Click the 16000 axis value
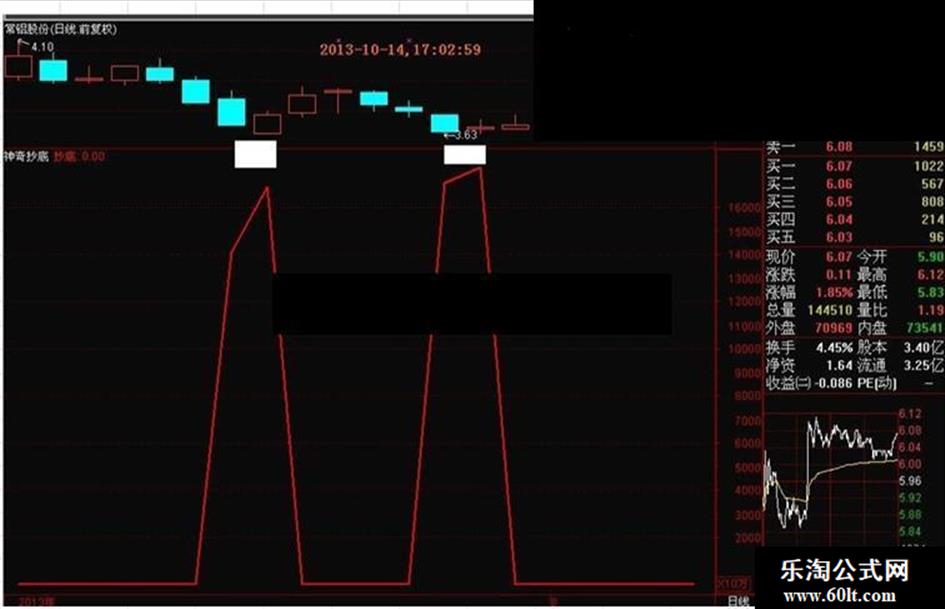 click(x=745, y=207)
